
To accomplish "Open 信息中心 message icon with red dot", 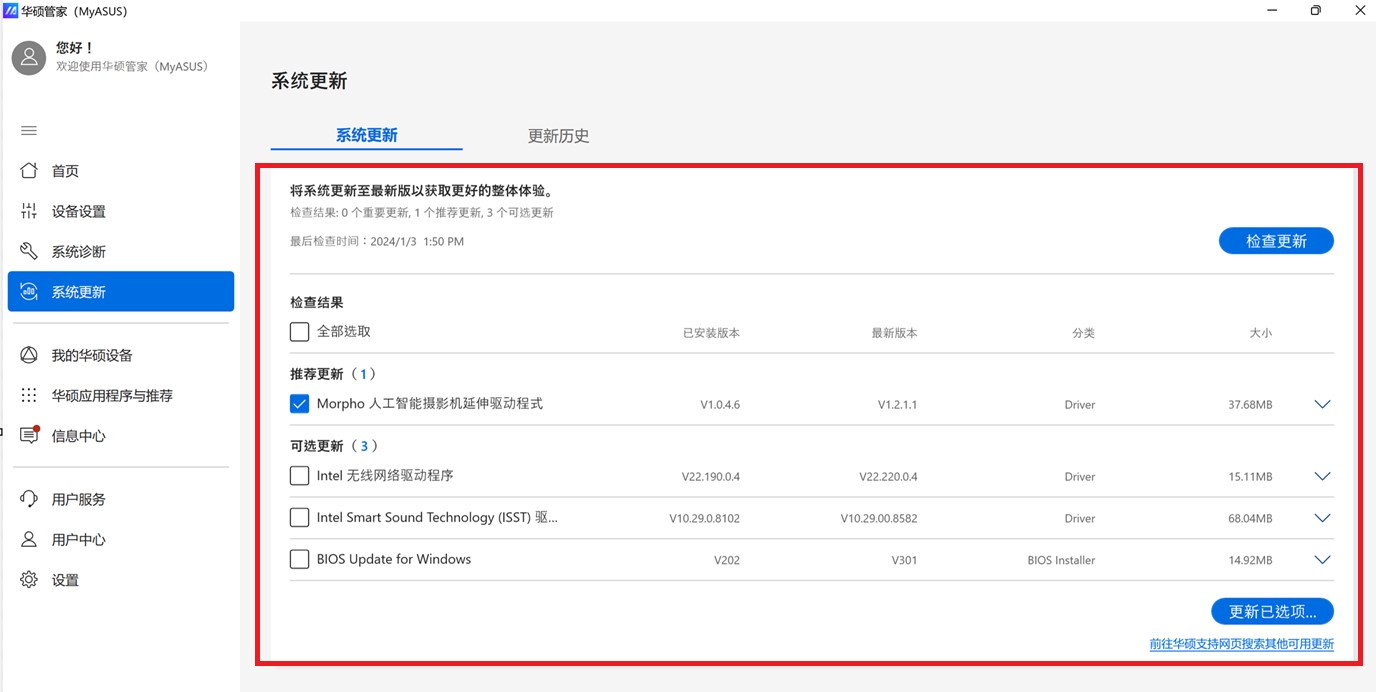I will [29, 435].
